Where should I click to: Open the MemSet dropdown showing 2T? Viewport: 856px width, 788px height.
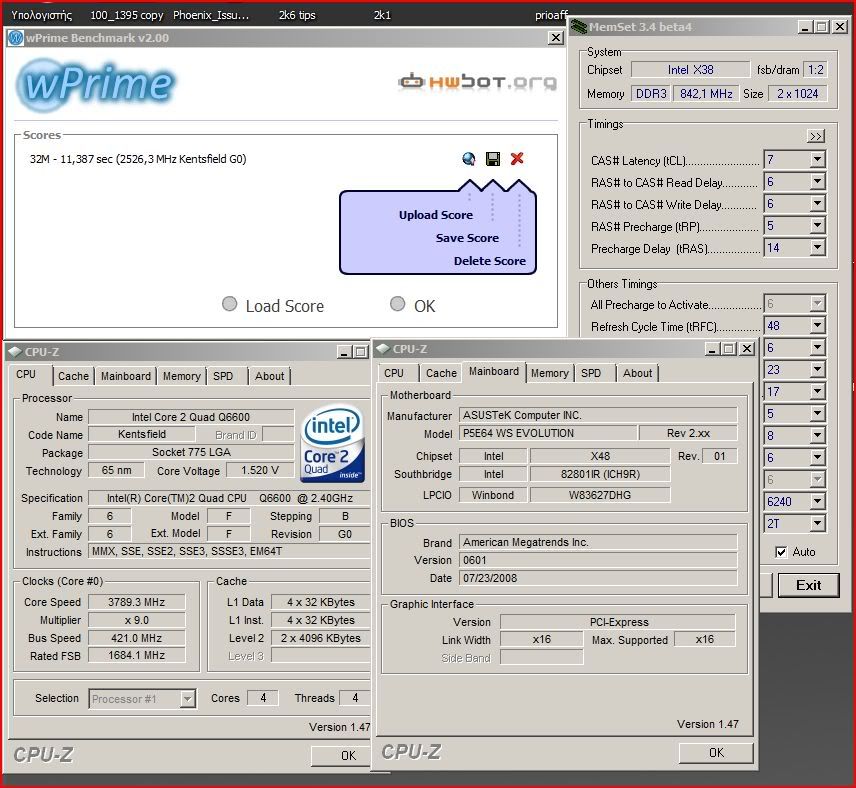(817, 523)
